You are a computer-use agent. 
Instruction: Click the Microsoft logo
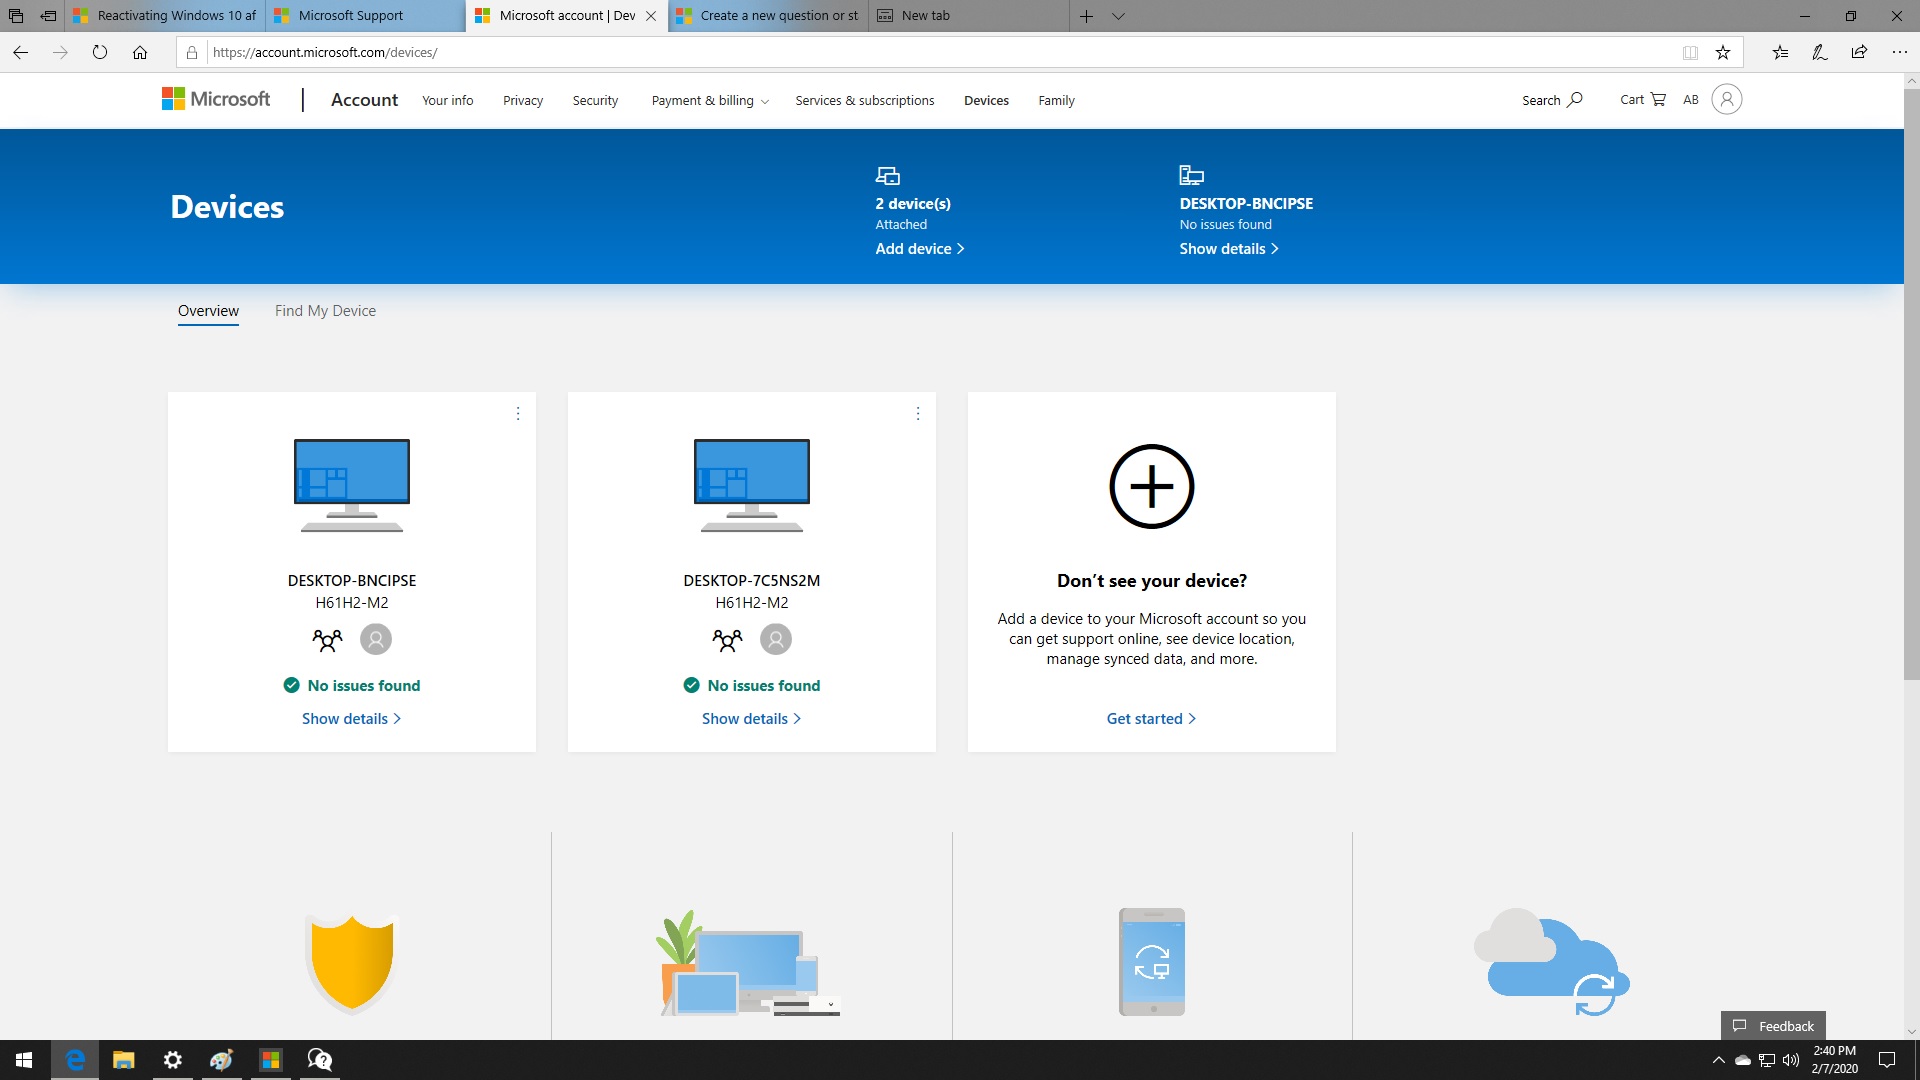[215, 99]
